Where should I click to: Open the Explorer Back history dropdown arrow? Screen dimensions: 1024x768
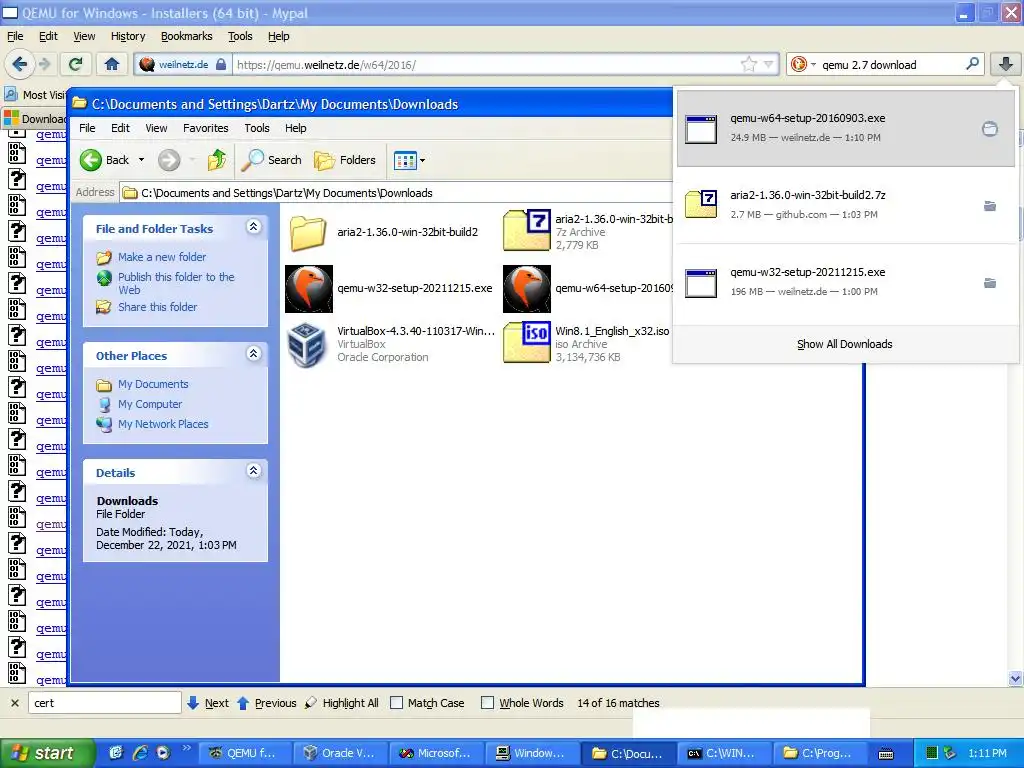tap(141, 160)
